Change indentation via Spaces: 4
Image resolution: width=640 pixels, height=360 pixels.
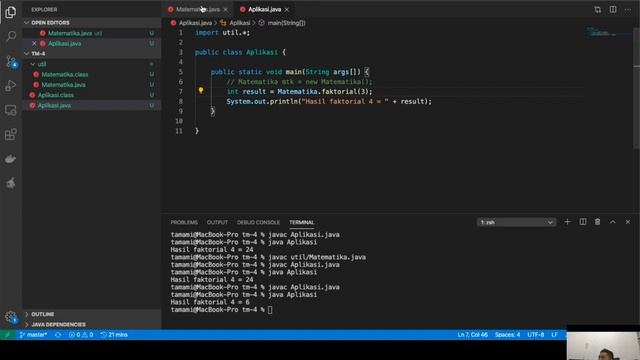pos(507,335)
